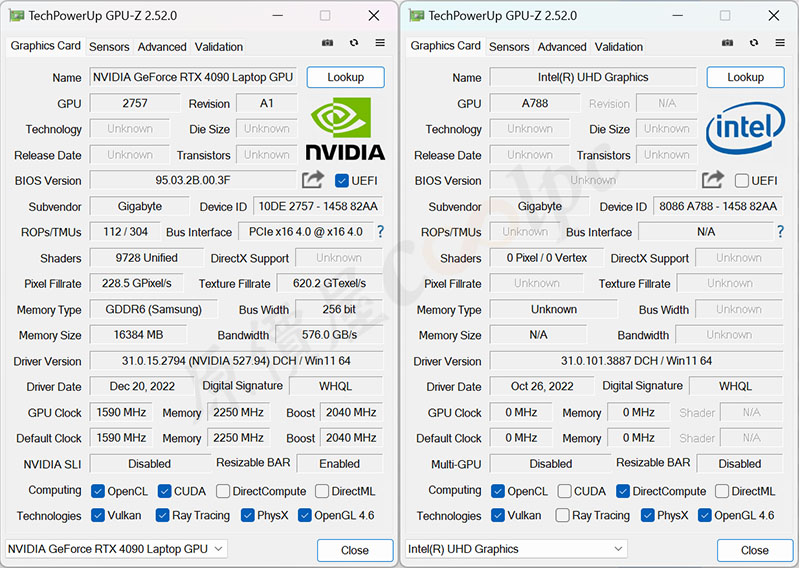Click the Name field showing Intel(R) UHD Graphics
Image resolution: width=800 pixels, height=568 pixels.
point(593,77)
